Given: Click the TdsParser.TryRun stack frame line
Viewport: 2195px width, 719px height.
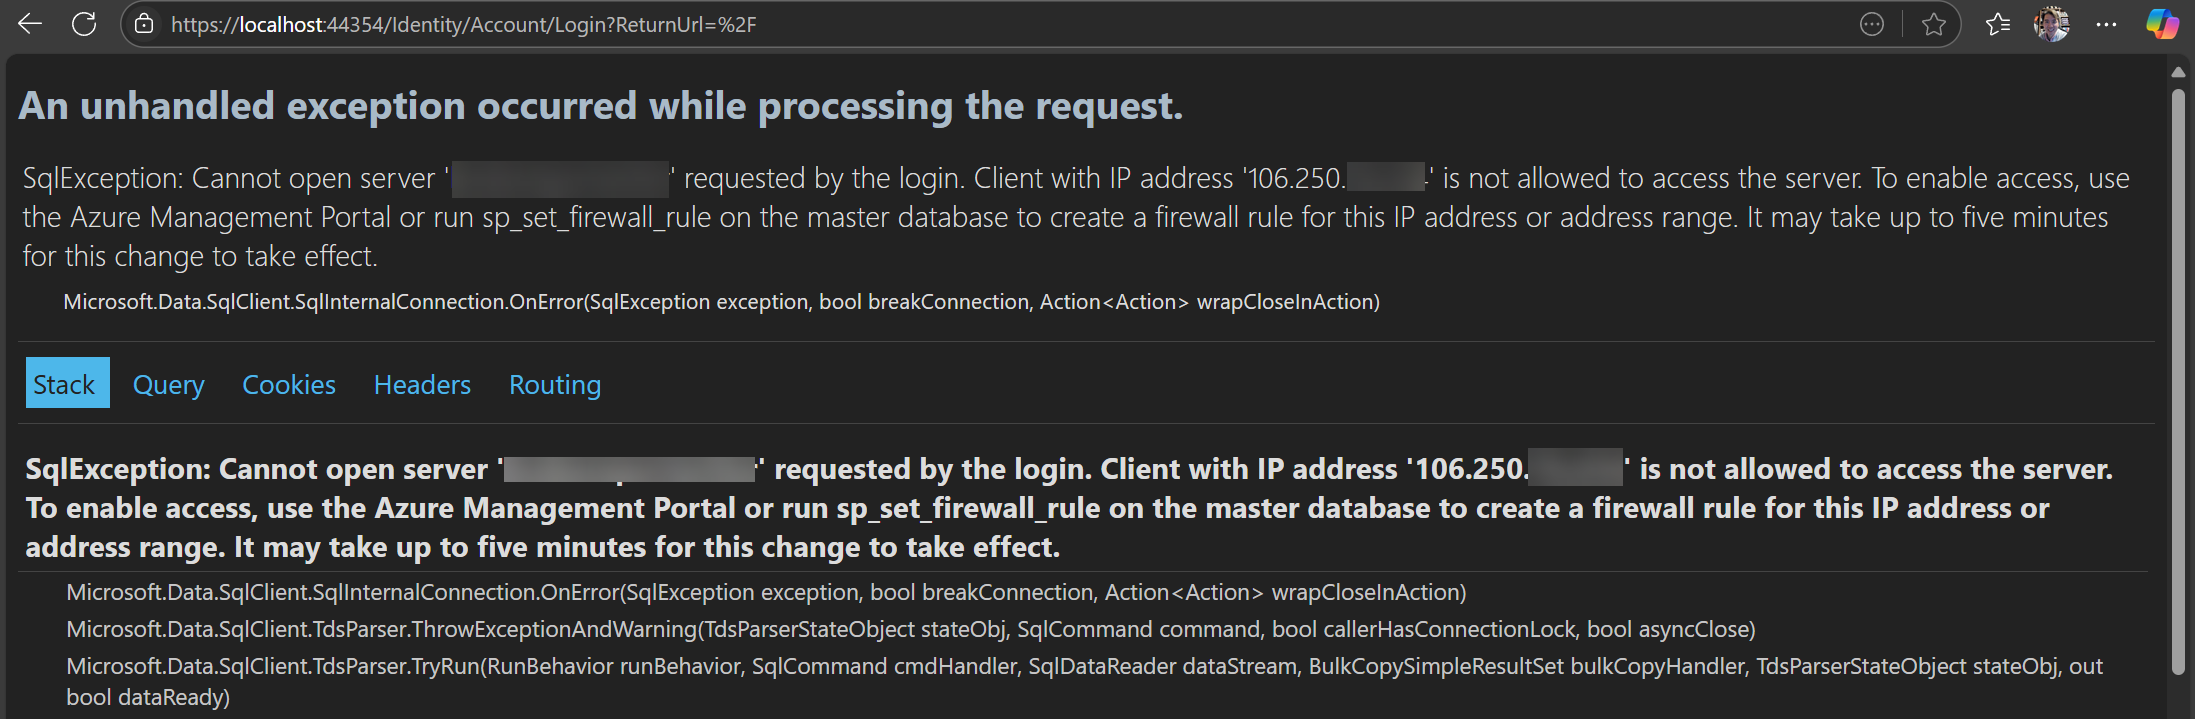Looking at the screenshot, I should point(1084,666).
